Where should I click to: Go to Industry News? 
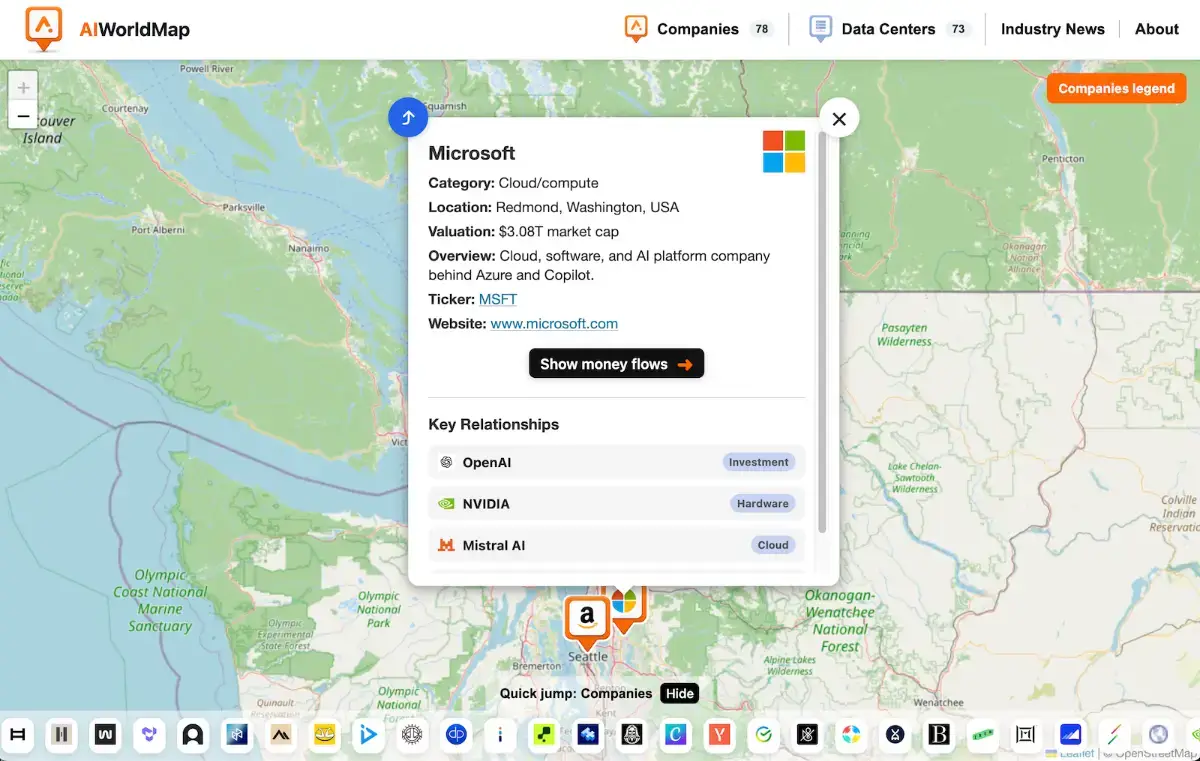(x=1053, y=29)
